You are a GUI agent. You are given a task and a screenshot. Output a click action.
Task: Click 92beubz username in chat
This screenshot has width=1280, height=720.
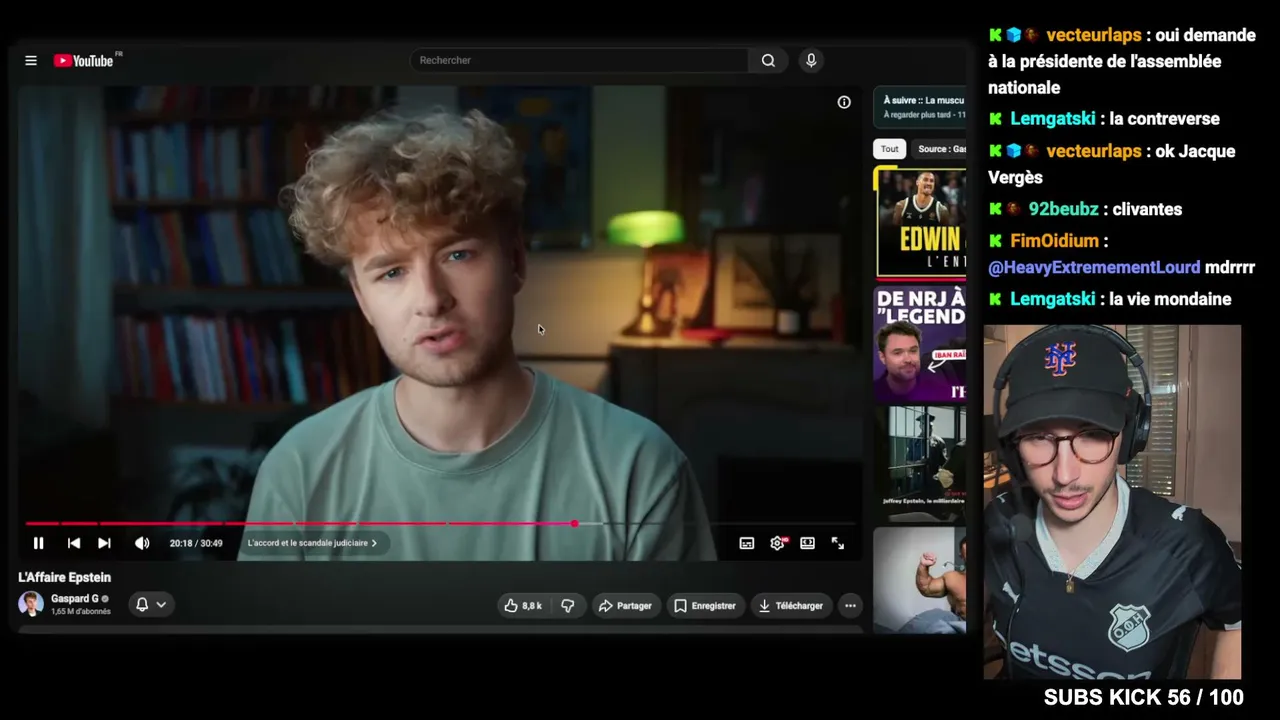[x=1063, y=209]
